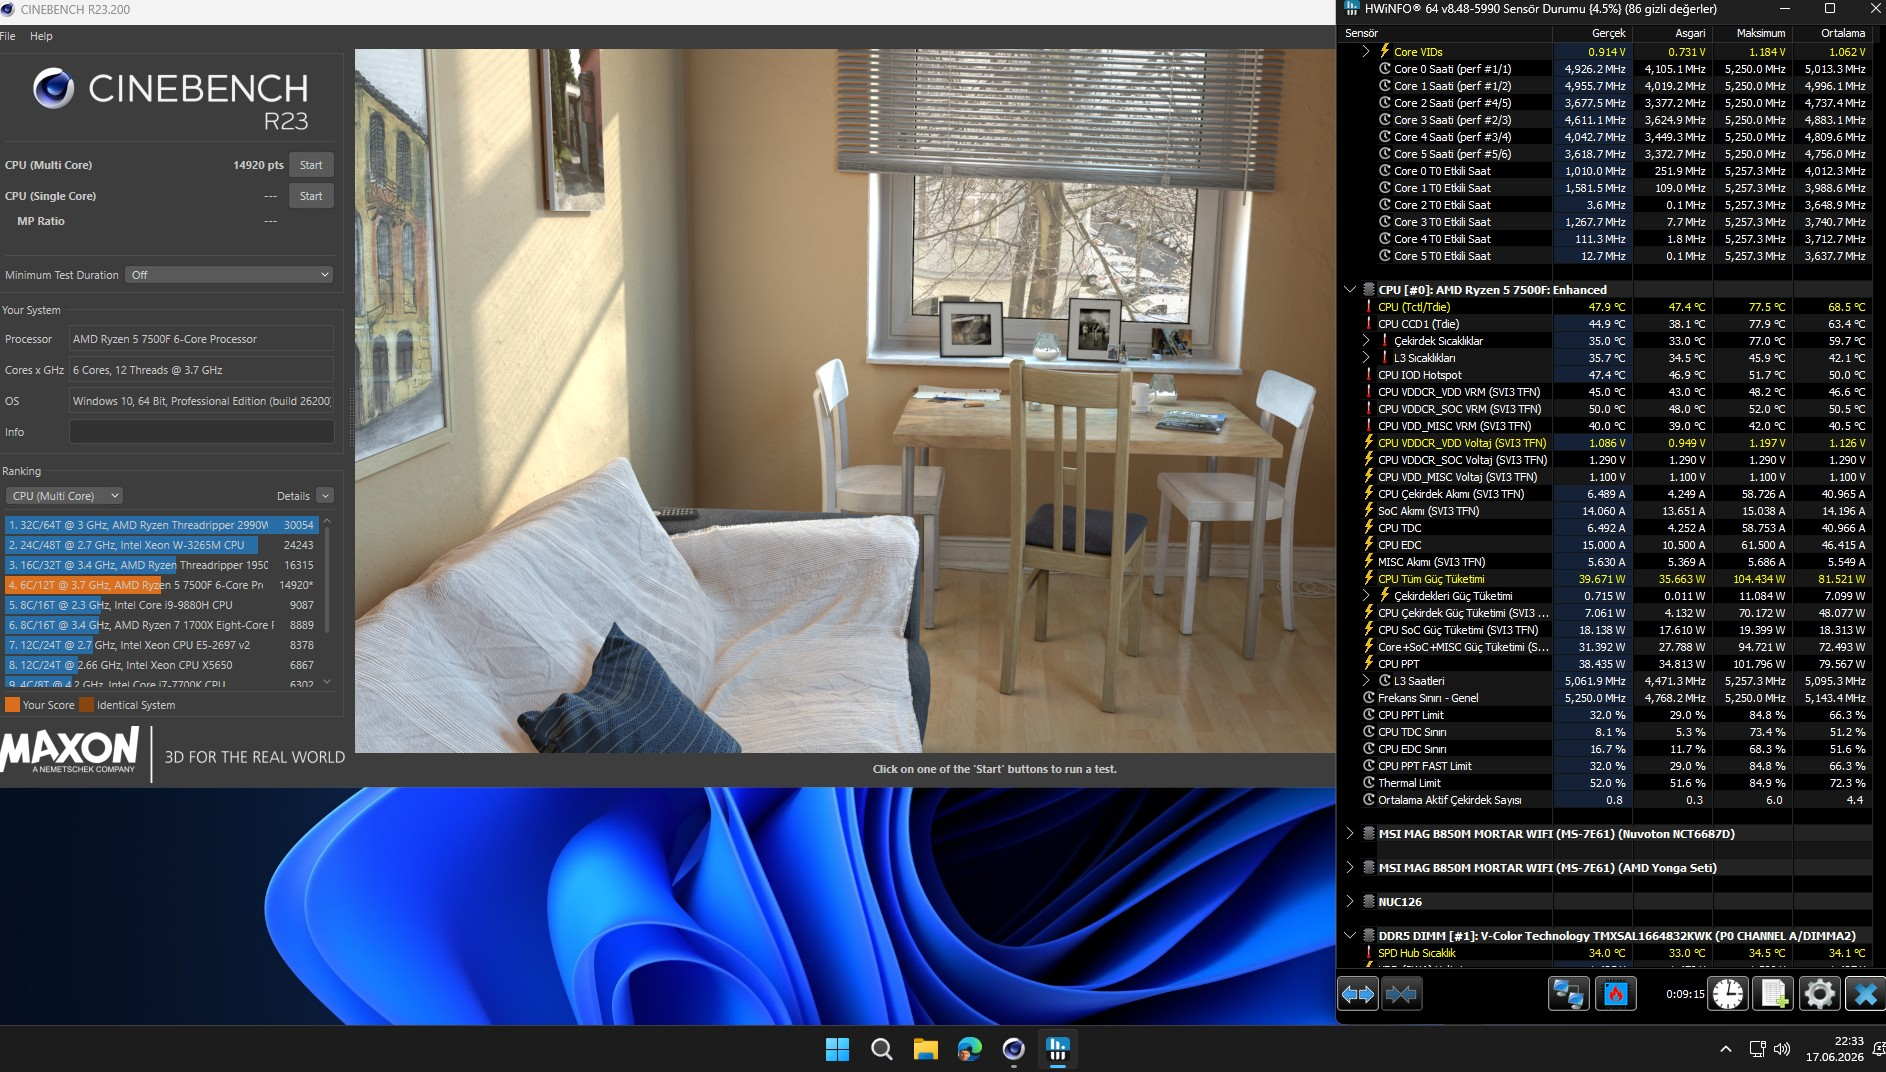Viewport: 1886px width, 1072px height.
Task: Expand L3 Sıcaklıkları subgroup
Action: click(1366, 358)
